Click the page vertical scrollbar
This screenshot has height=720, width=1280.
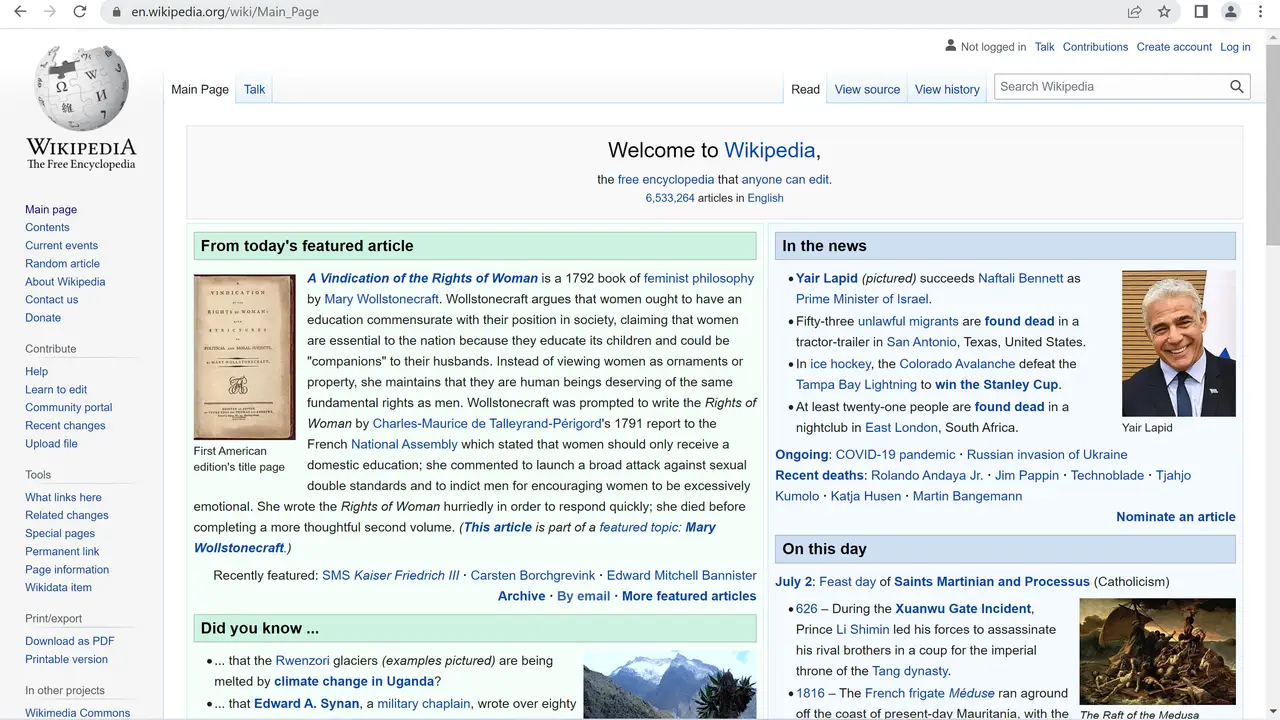1272,374
